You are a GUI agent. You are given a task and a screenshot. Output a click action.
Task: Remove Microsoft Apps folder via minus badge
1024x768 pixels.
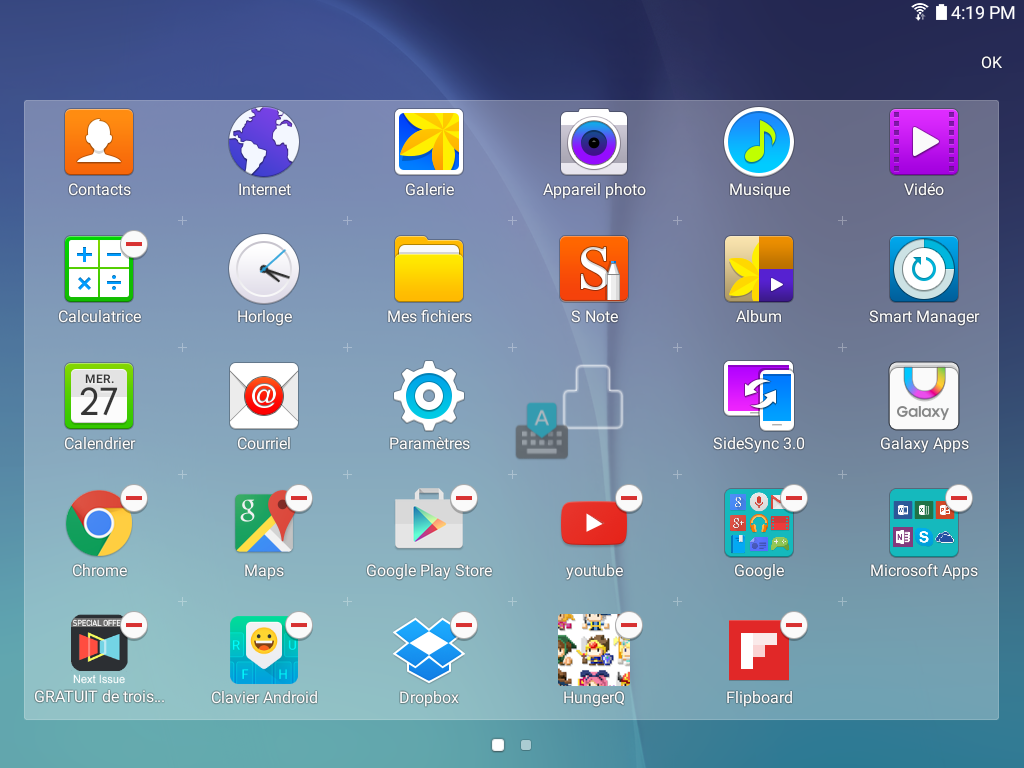(x=959, y=498)
